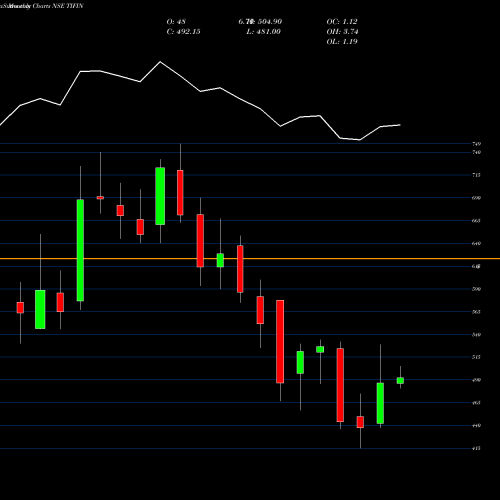The image size is (500, 500).
Task: Click the 715 price axis label
Action: (x=476, y=175)
